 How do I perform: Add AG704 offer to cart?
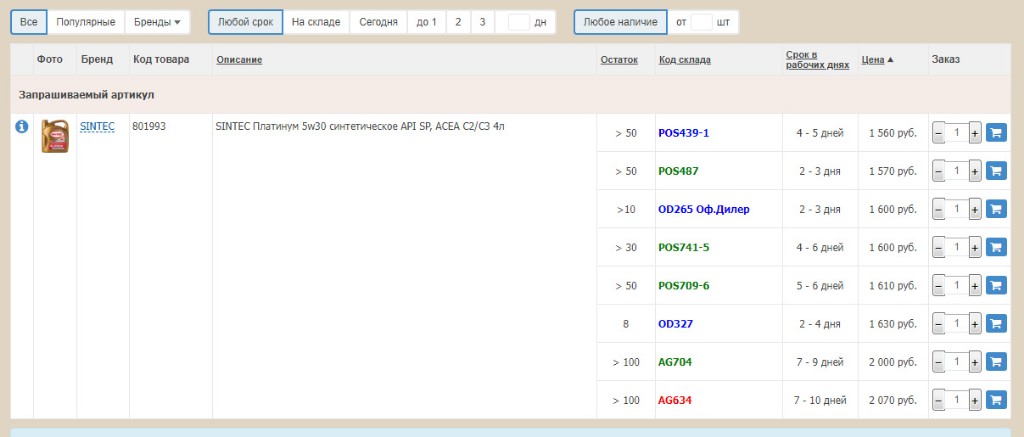point(996,361)
